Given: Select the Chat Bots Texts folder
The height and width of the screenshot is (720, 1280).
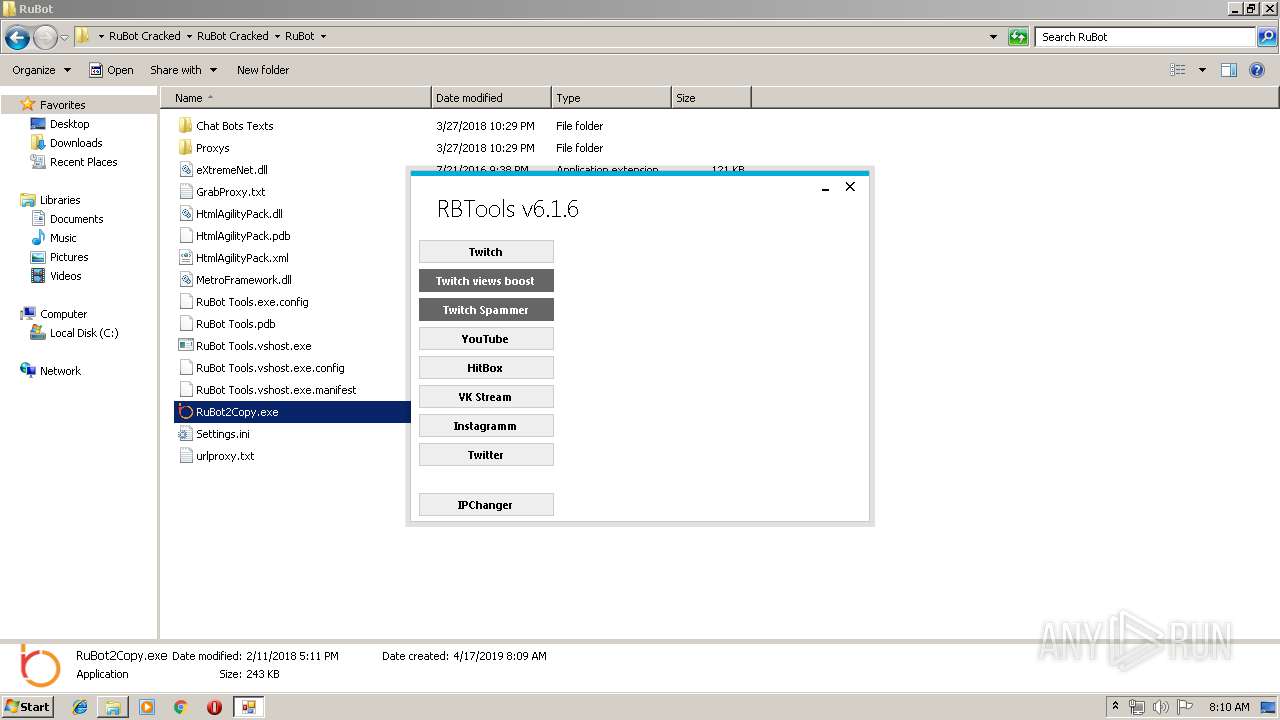Looking at the screenshot, I should pos(234,126).
